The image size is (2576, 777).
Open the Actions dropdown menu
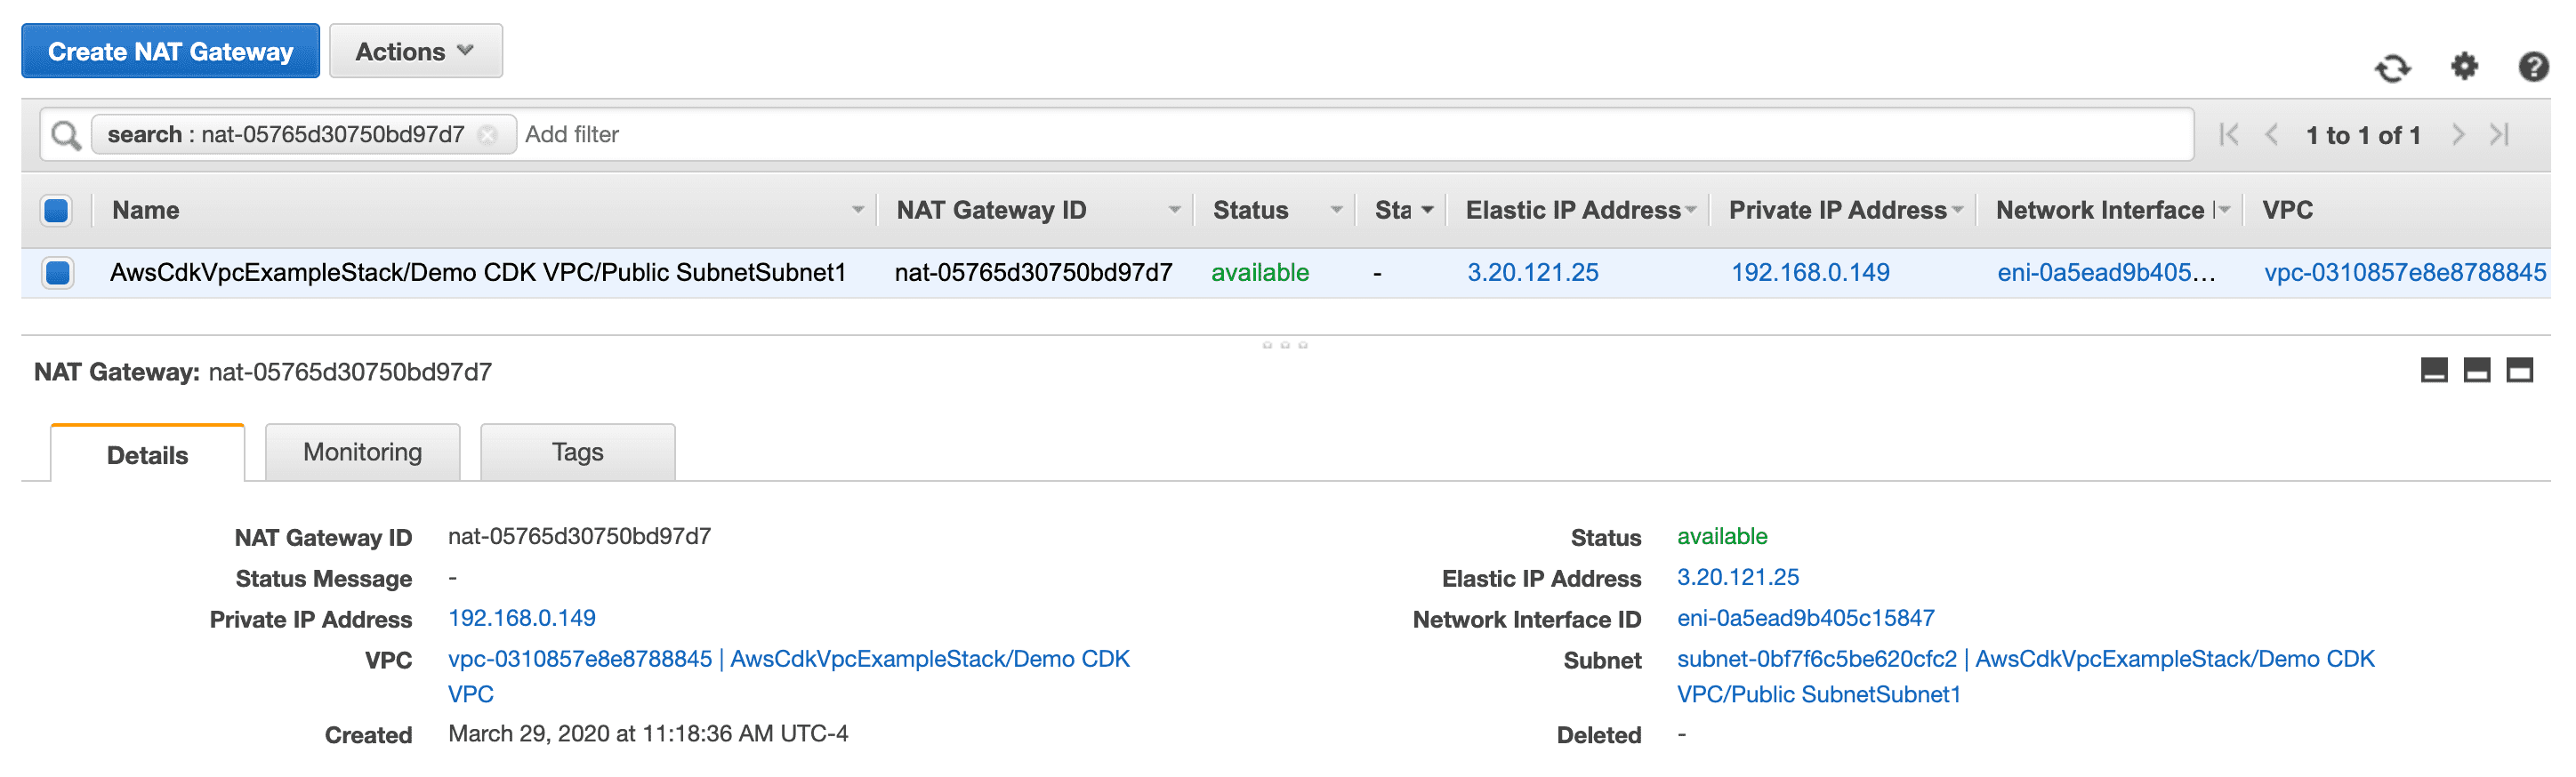point(415,51)
